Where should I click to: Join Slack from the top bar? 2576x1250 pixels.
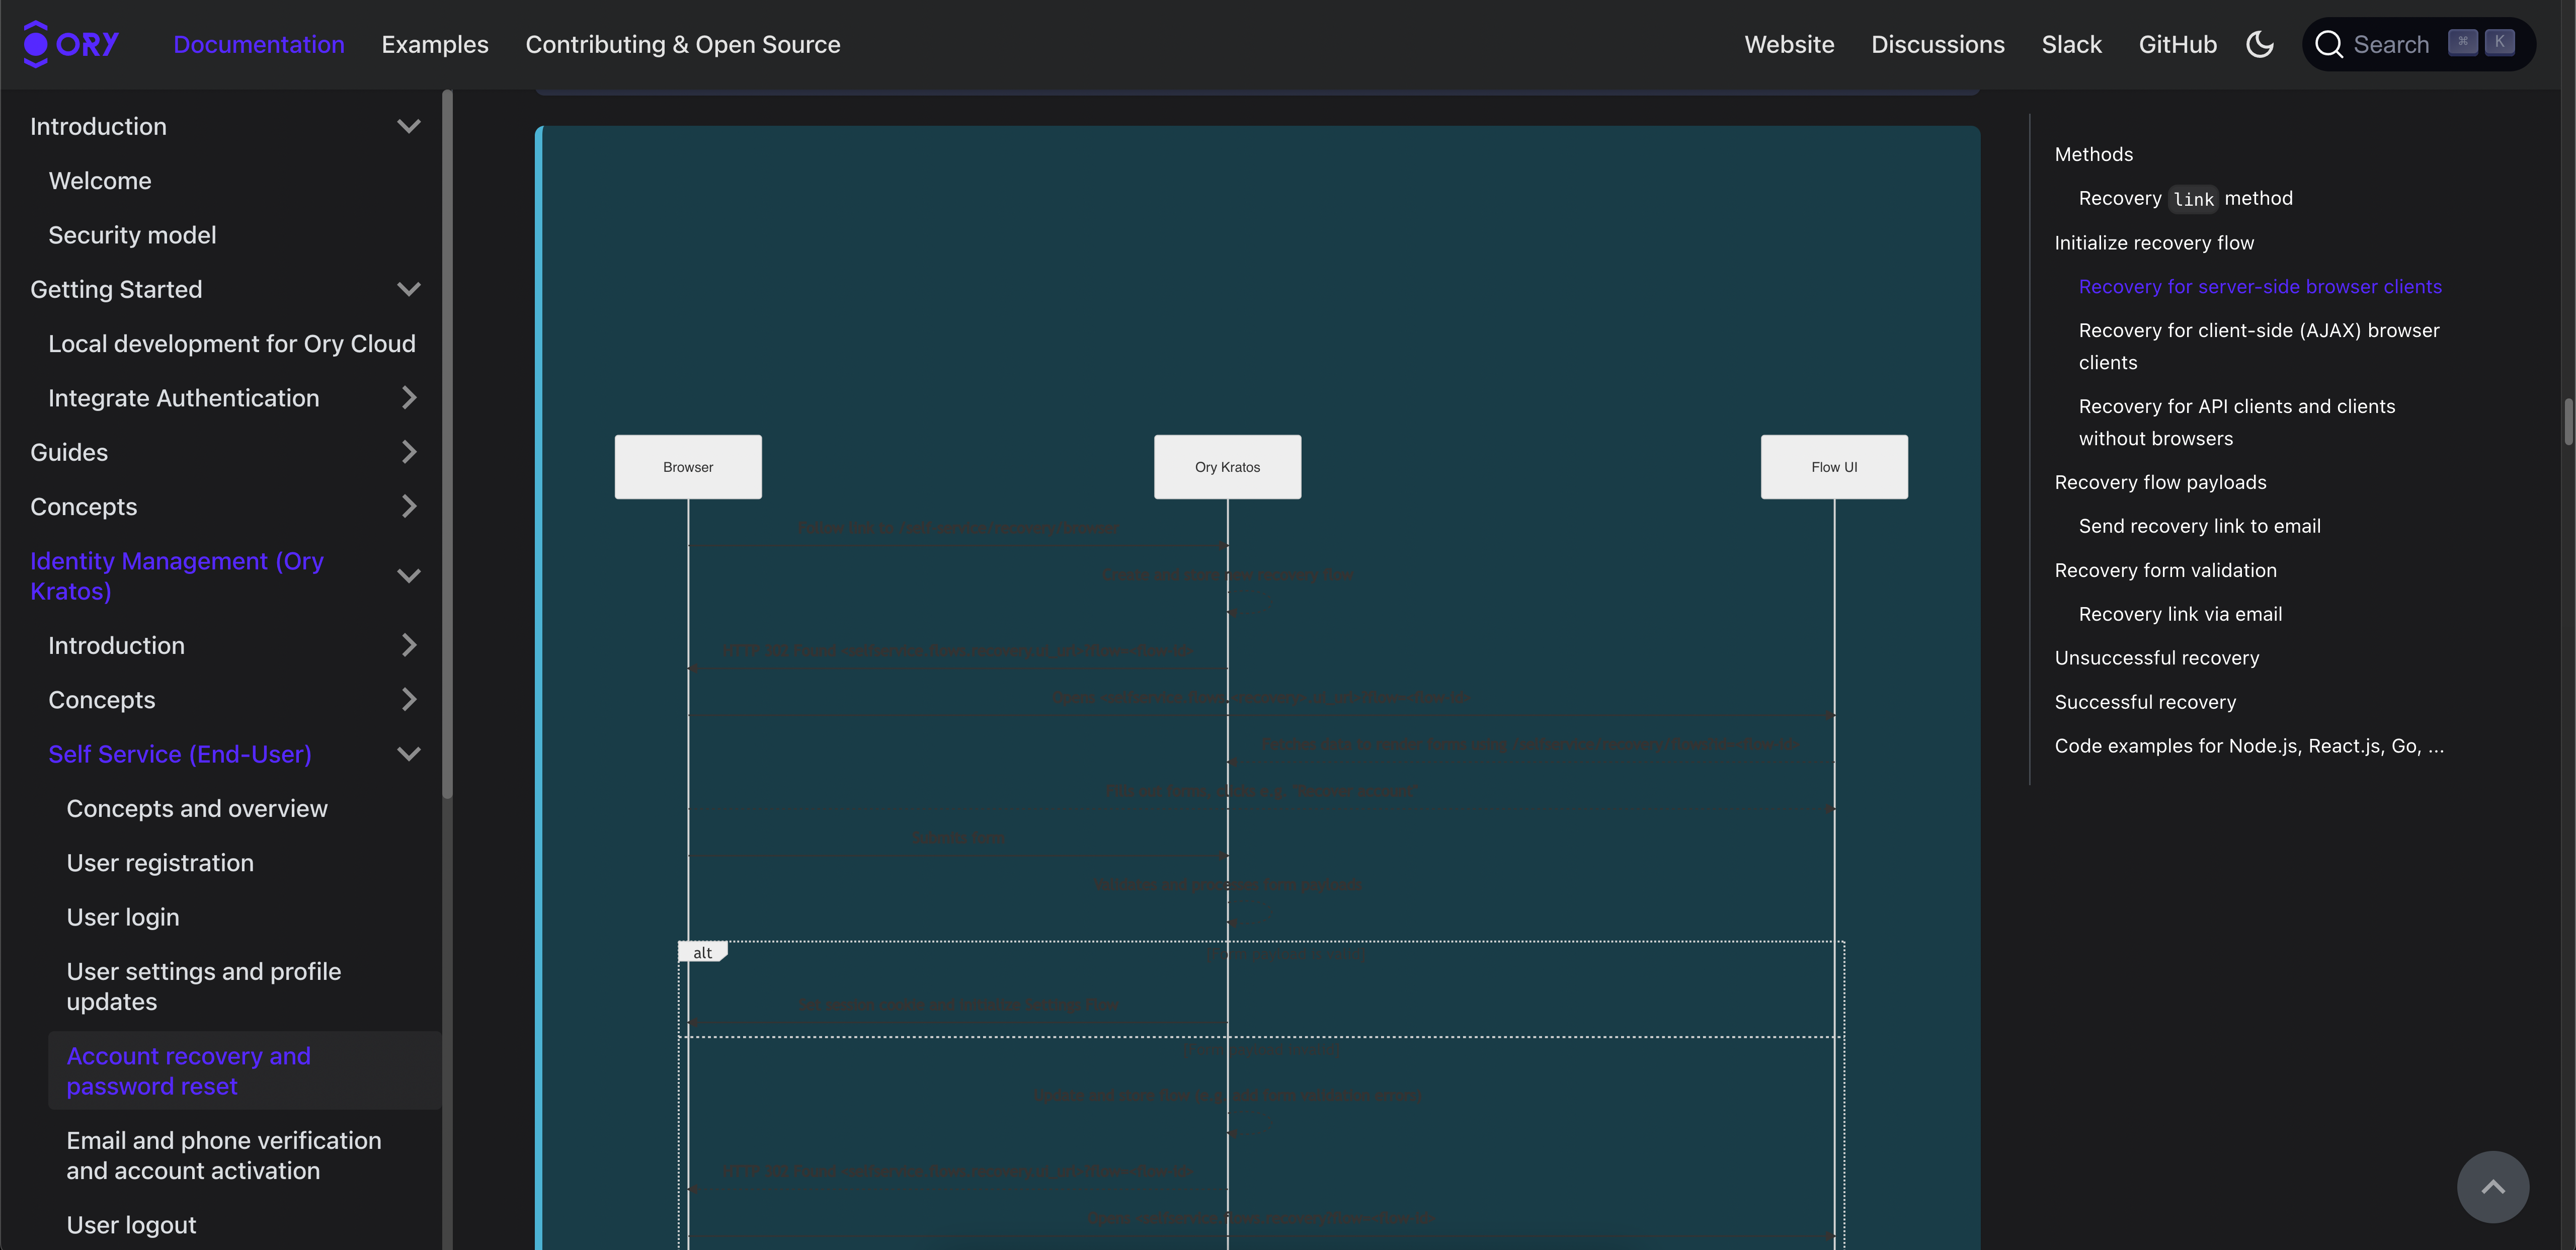tap(2071, 44)
